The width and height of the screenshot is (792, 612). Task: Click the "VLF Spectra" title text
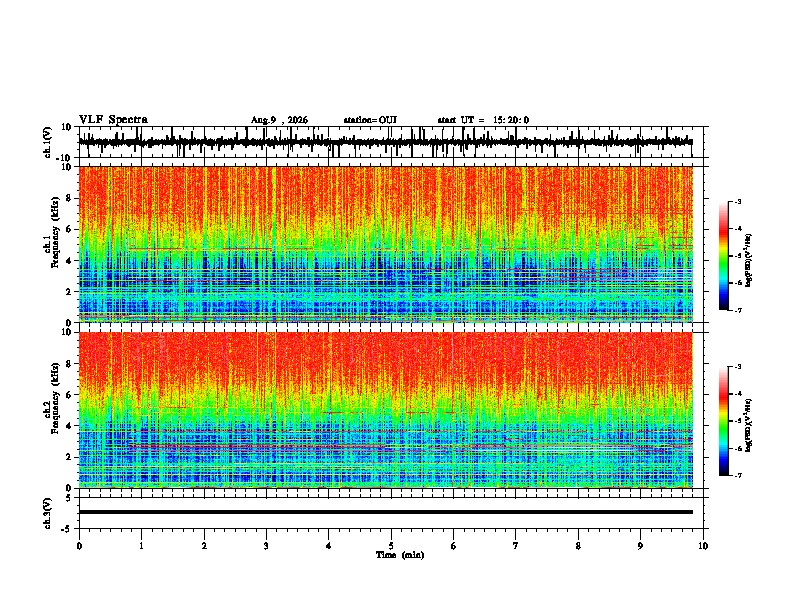(113, 120)
